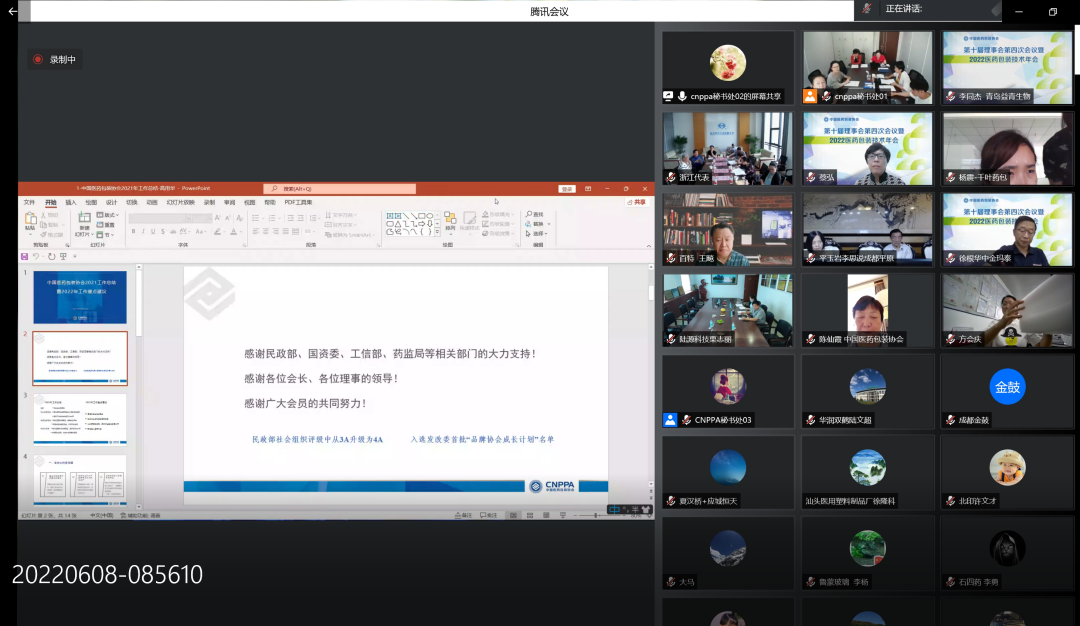Click the Notes button in status bar

tap(462, 515)
